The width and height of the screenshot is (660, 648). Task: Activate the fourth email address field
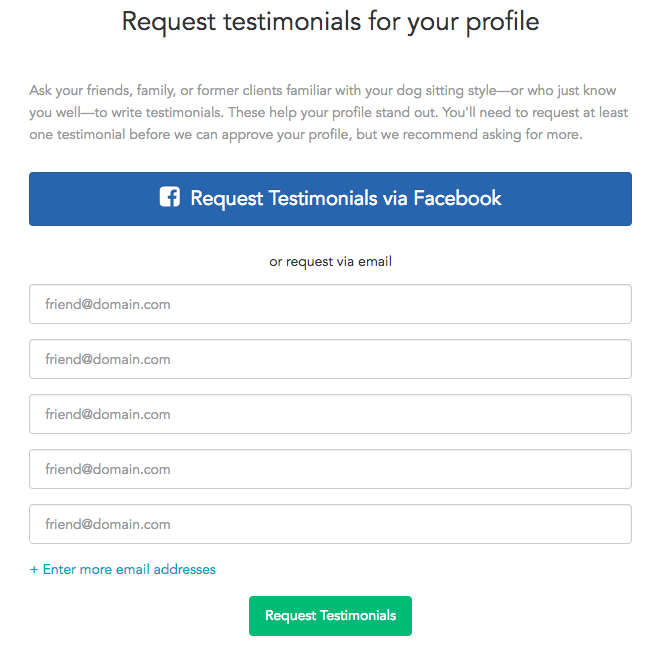[330, 469]
